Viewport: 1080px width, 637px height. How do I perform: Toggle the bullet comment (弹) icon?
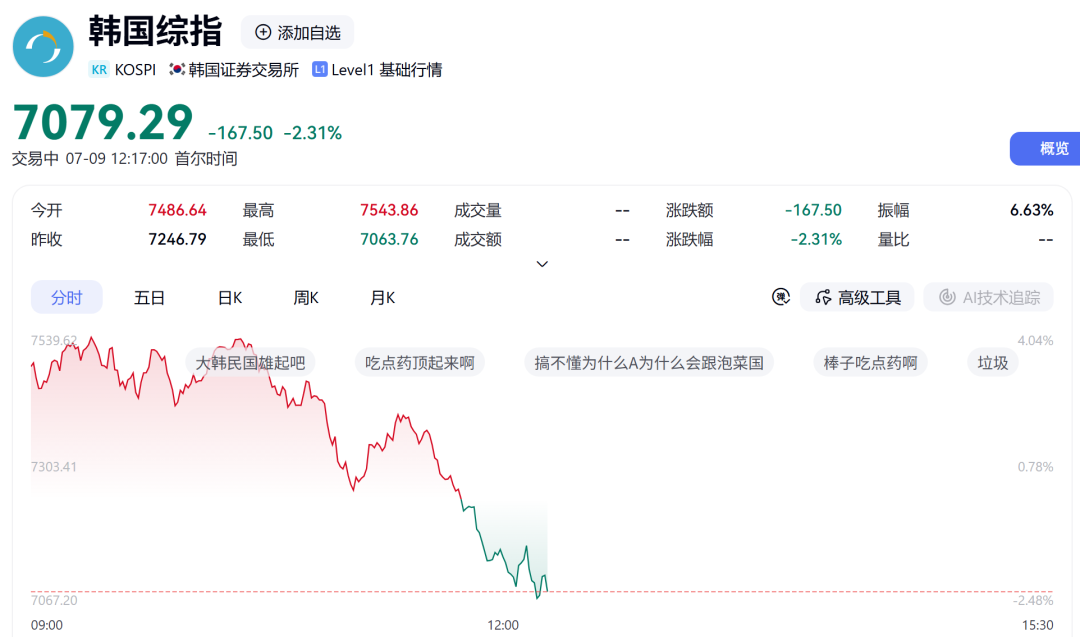coord(780,297)
